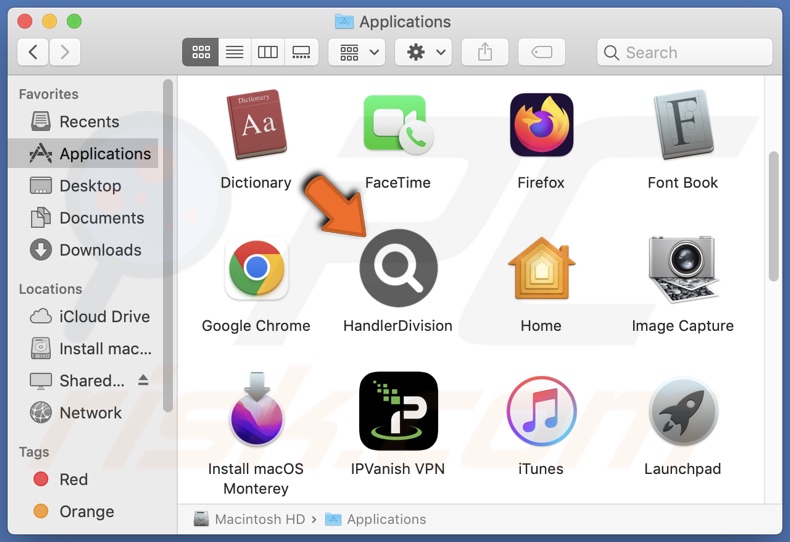Click the Tags section header
Viewport: 790px width, 542px height.
pyautogui.click(x=34, y=452)
